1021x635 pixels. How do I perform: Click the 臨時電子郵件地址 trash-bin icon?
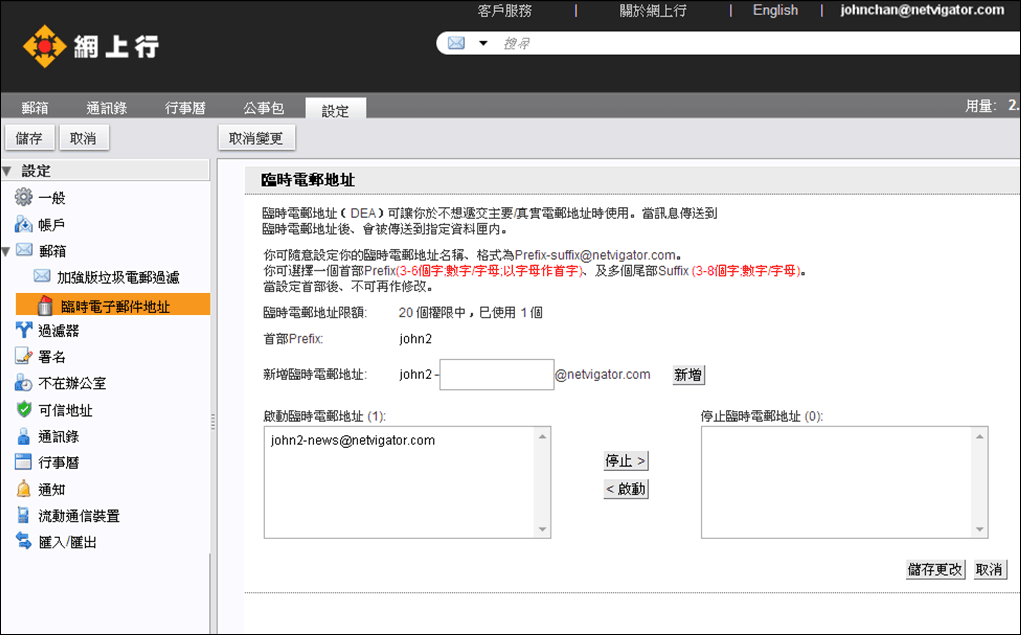[45, 305]
